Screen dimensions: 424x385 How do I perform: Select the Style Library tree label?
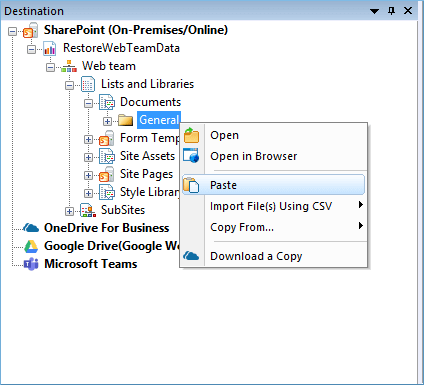click(x=150, y=192)
